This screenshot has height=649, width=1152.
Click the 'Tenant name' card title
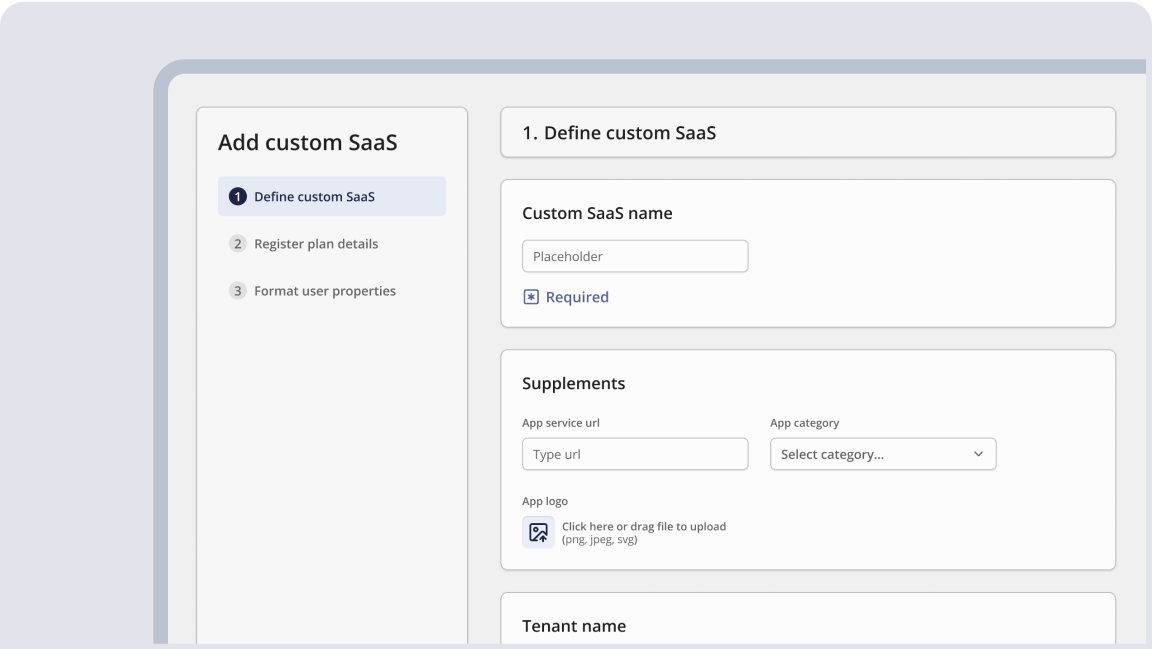point(574,626)
